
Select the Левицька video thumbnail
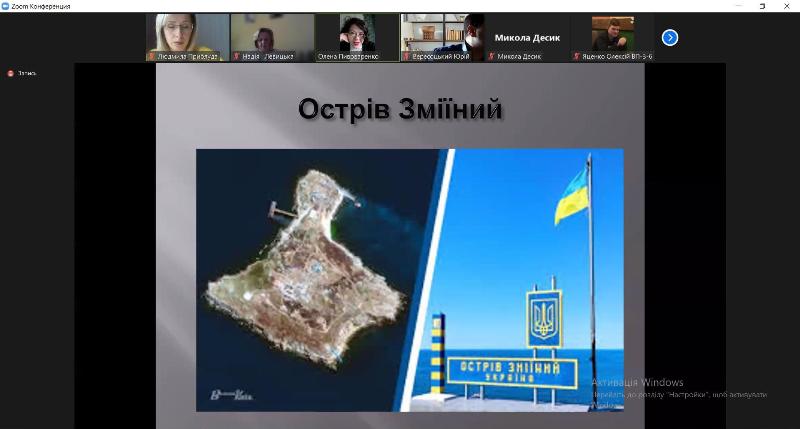tap(272, 37)
